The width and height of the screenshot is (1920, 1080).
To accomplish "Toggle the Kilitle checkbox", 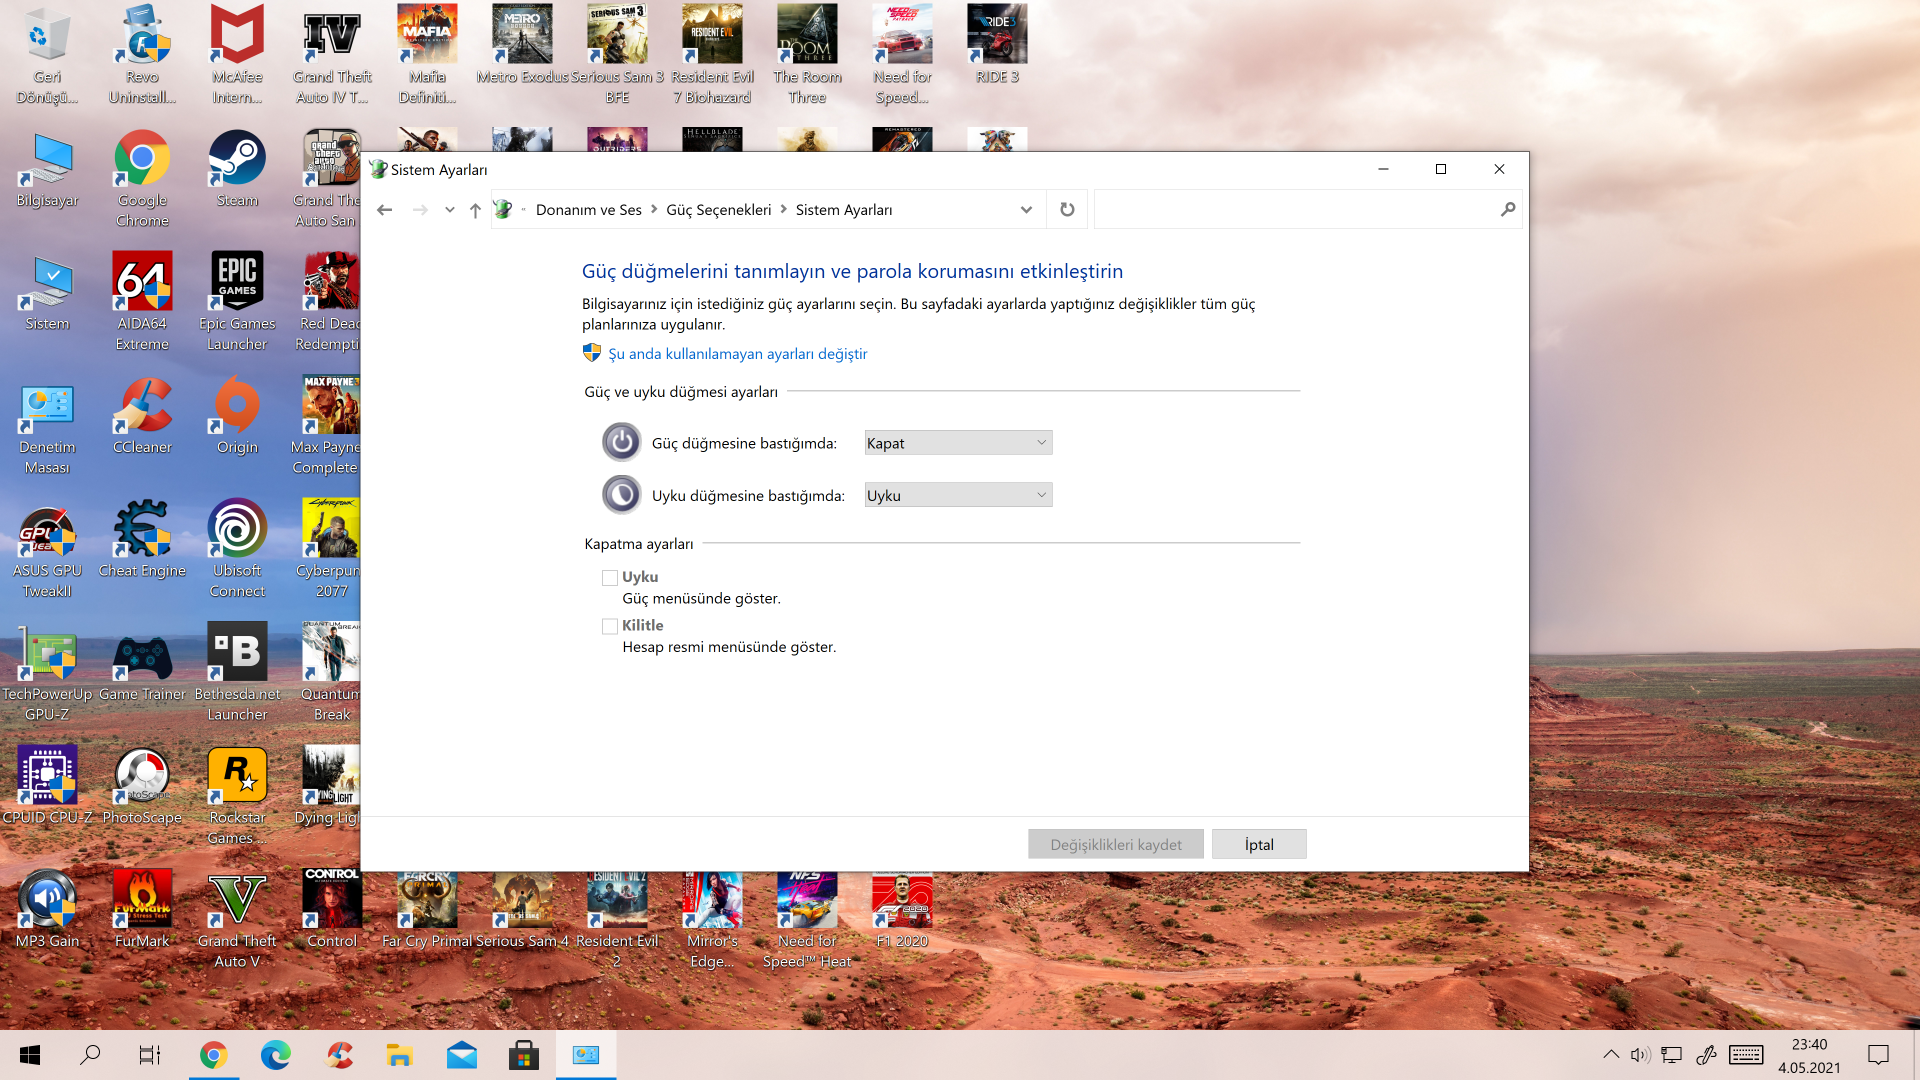I will 610,626.
